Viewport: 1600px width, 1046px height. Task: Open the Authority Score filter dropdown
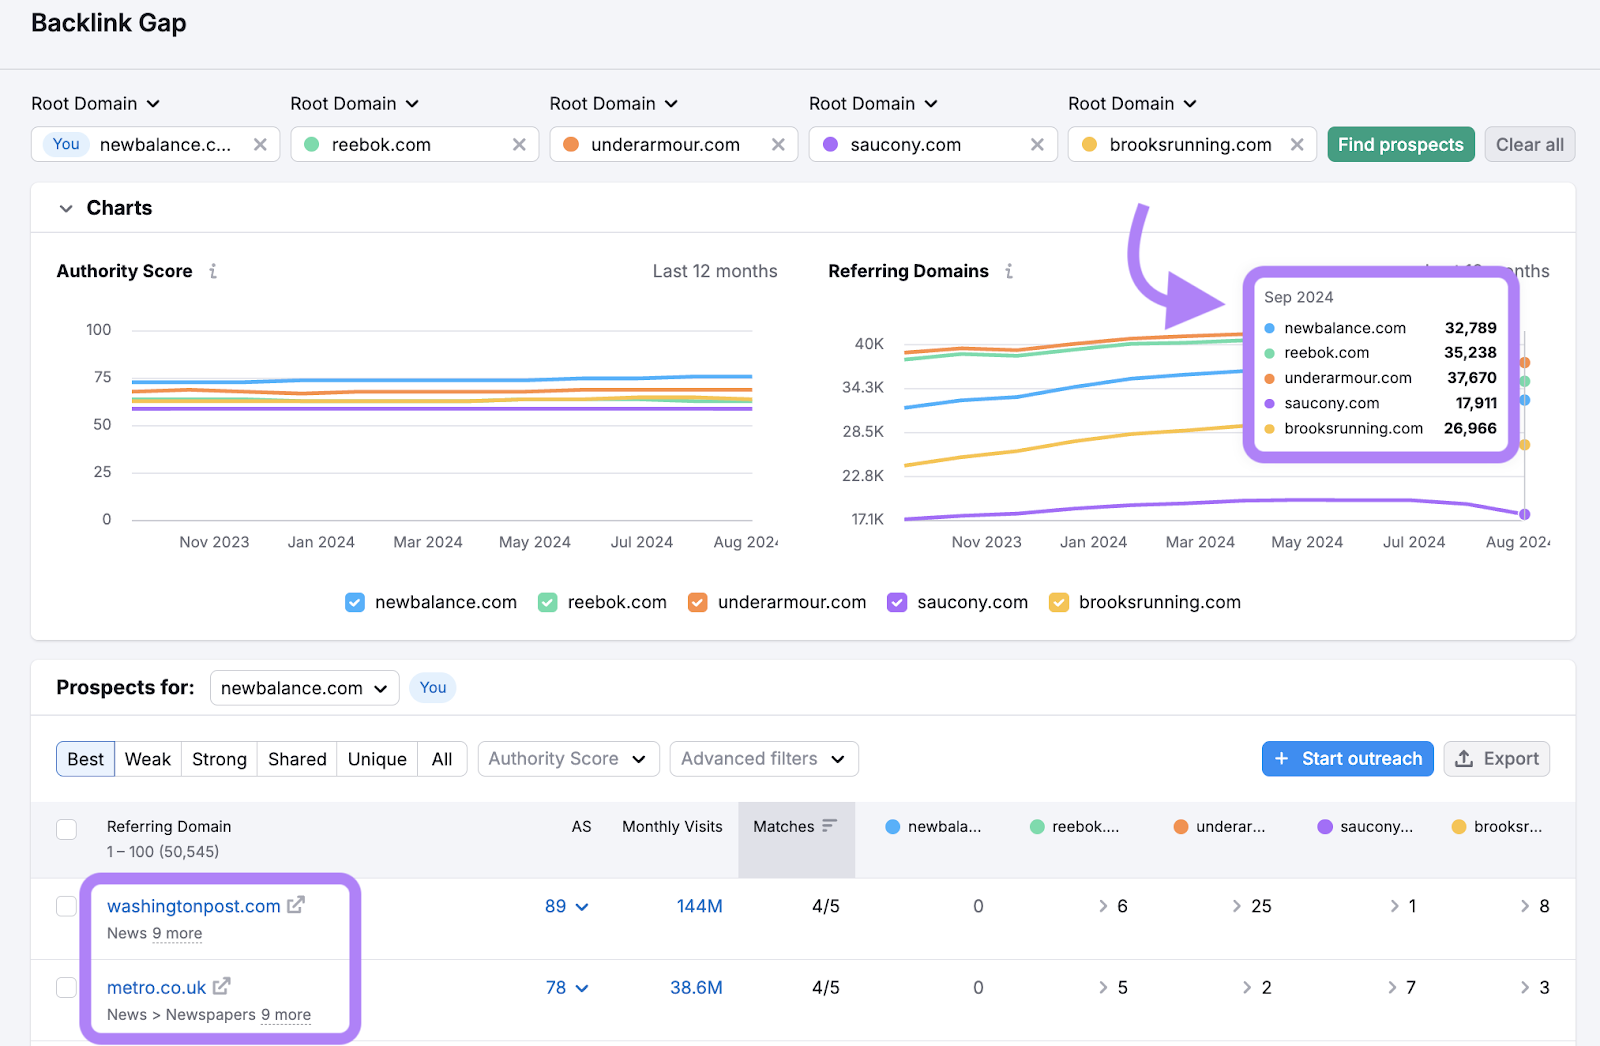tap(568, 759)
